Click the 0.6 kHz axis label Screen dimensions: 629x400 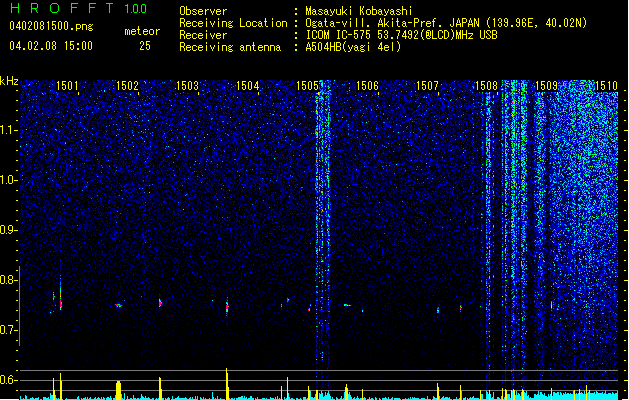8,380
